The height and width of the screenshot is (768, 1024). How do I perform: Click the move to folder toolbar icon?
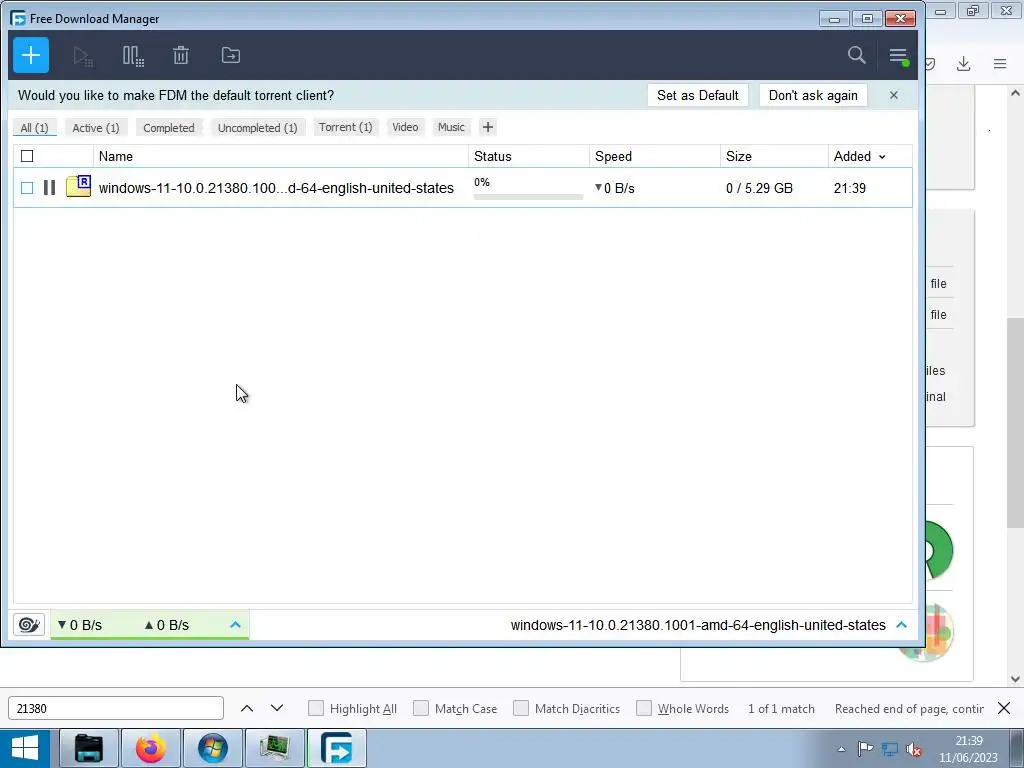231,56
